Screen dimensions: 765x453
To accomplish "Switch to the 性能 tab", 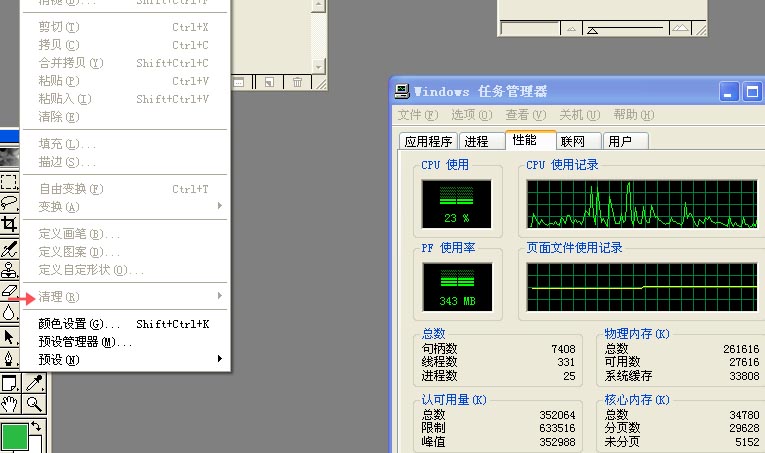I will (x=531, y=140).
